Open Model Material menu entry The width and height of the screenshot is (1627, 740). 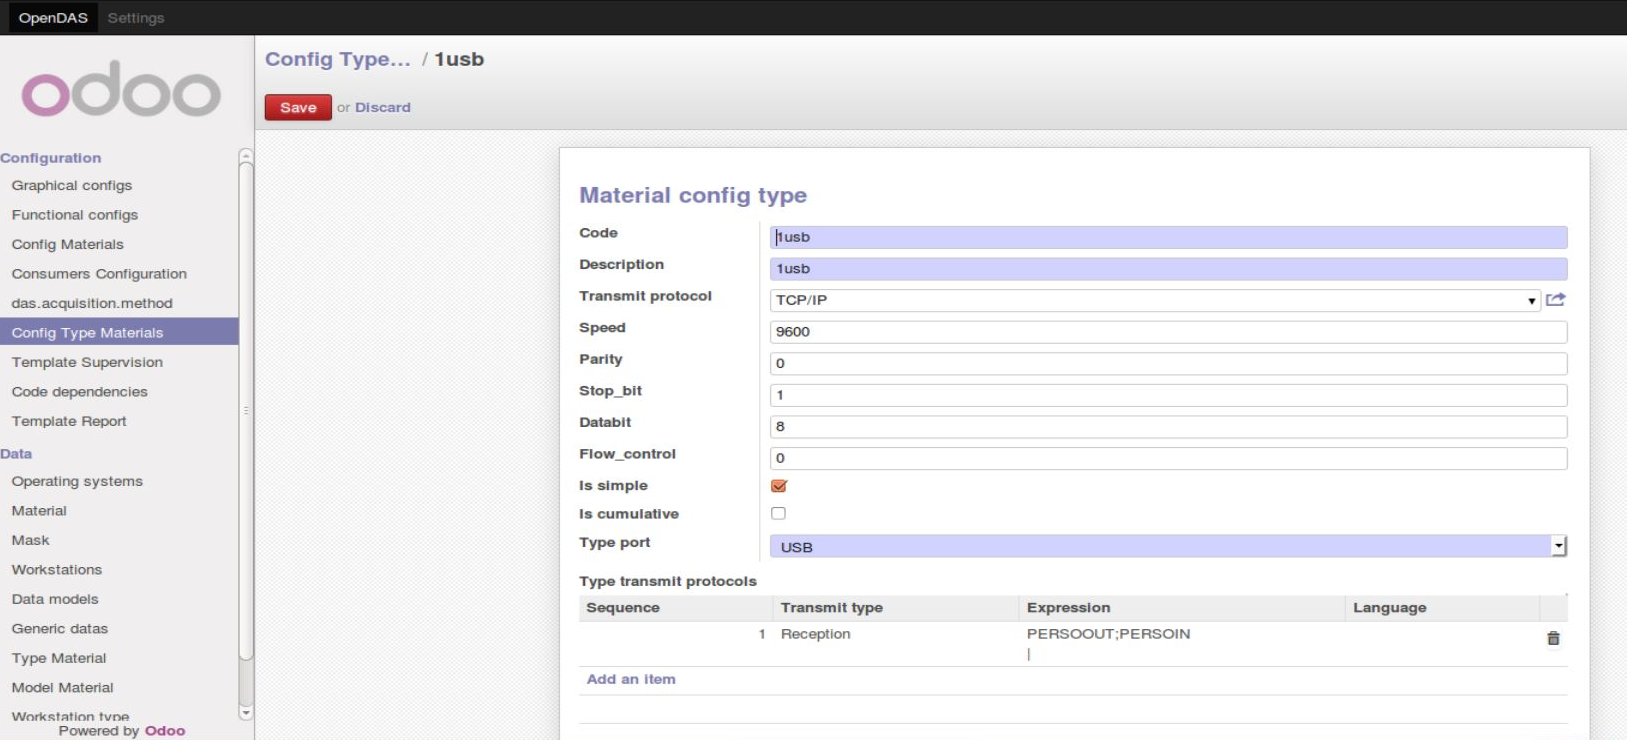click(63, 687)
